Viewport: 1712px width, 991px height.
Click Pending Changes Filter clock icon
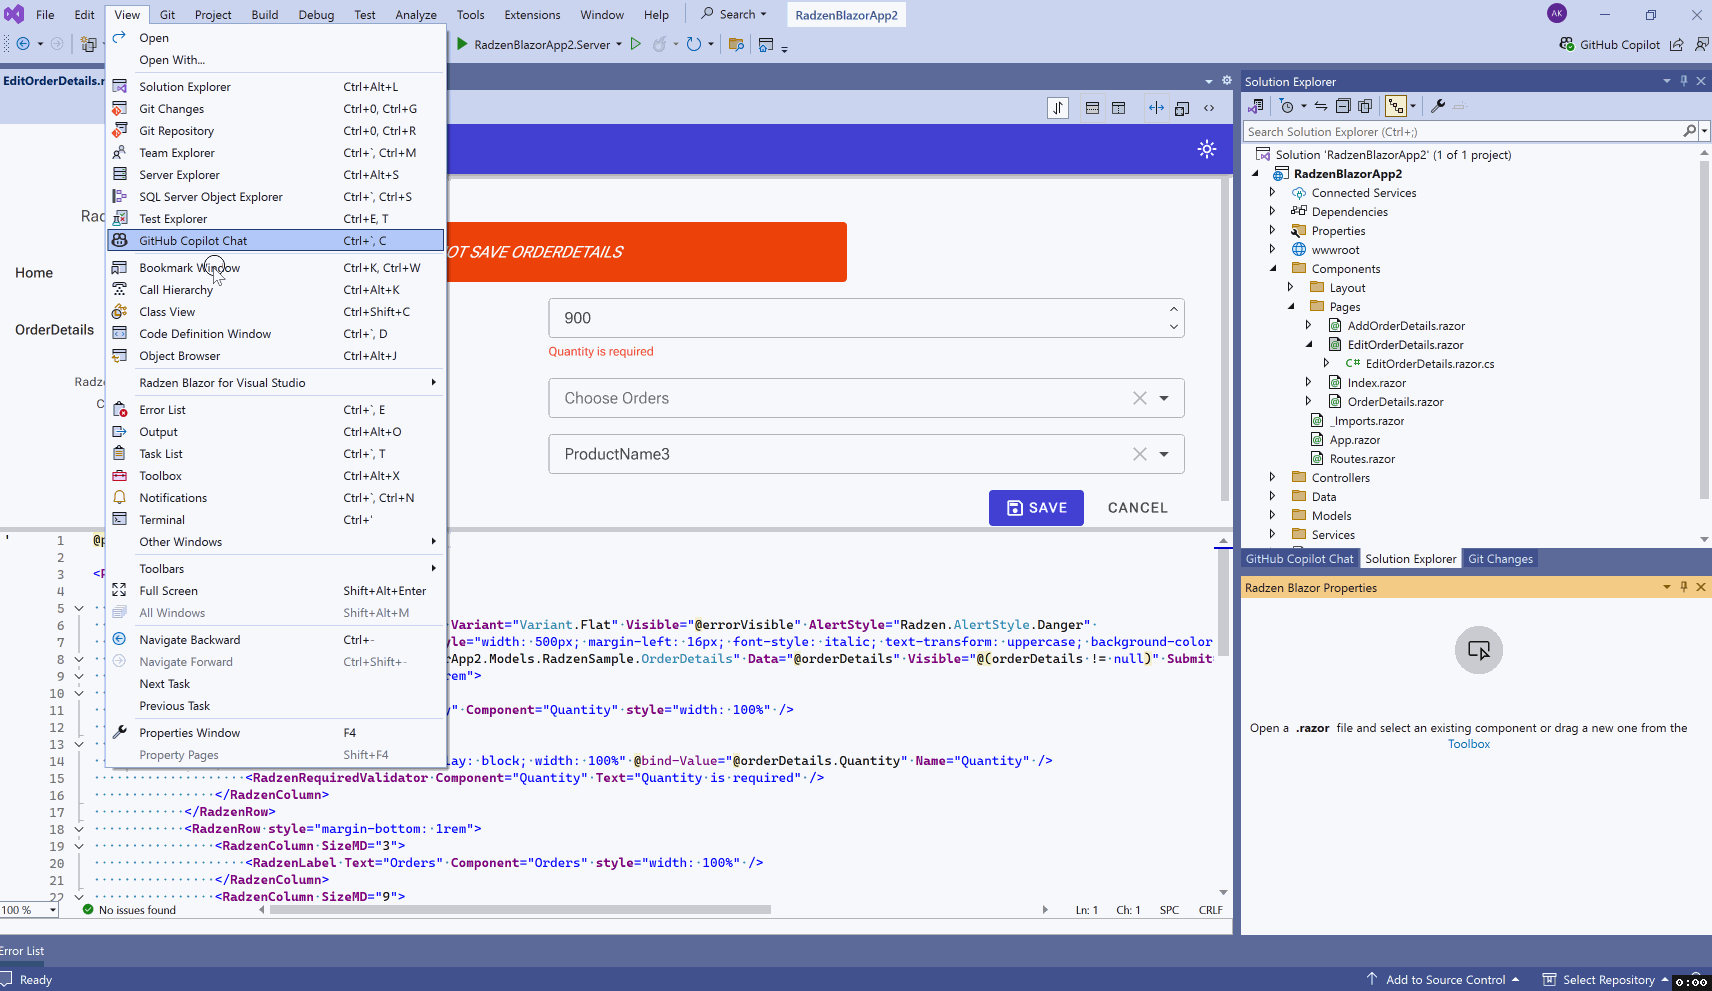pyautogui.click(x=1287, y=106)
